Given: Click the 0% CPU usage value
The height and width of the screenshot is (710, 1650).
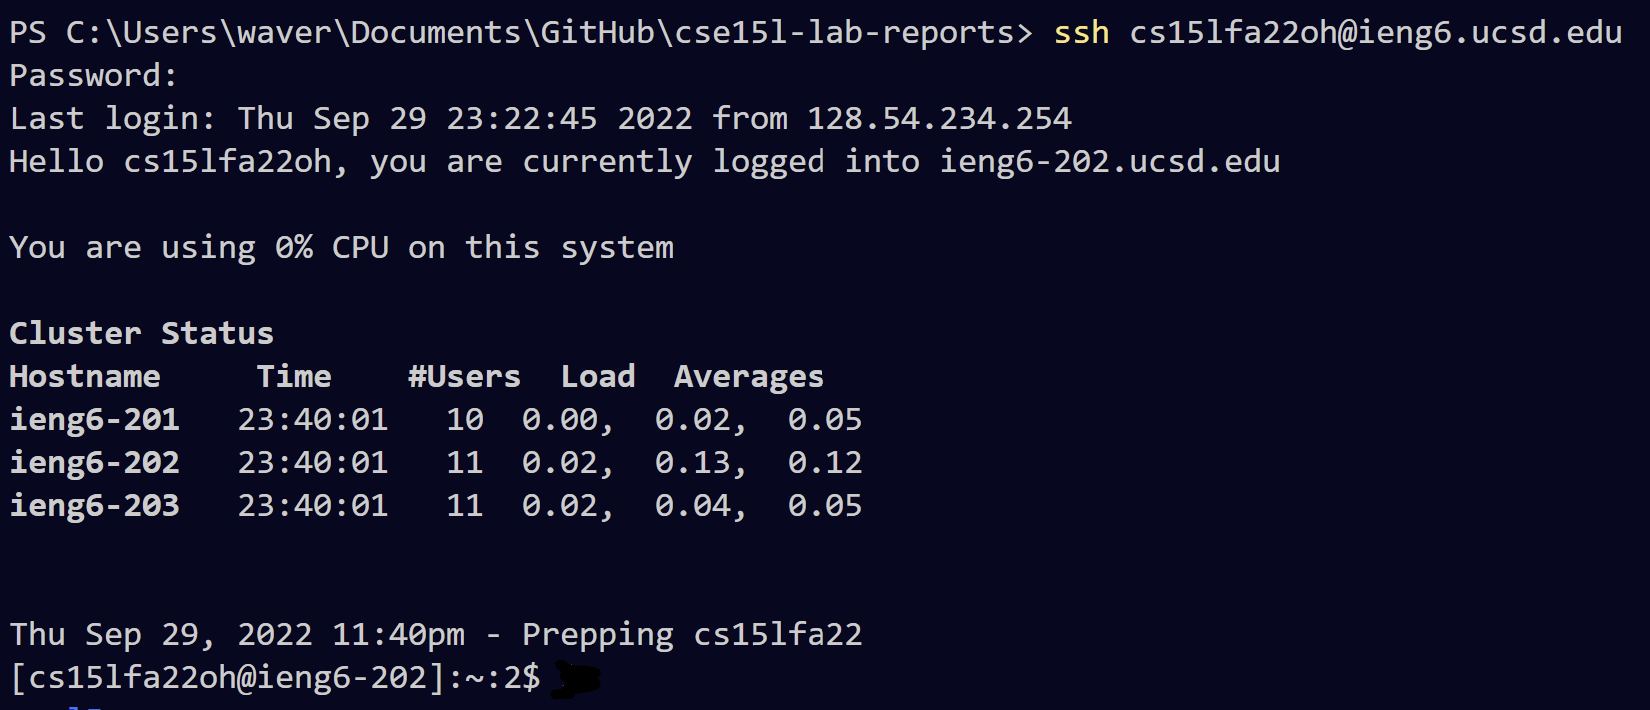Looking at the screenshot, I should point(294,248).
